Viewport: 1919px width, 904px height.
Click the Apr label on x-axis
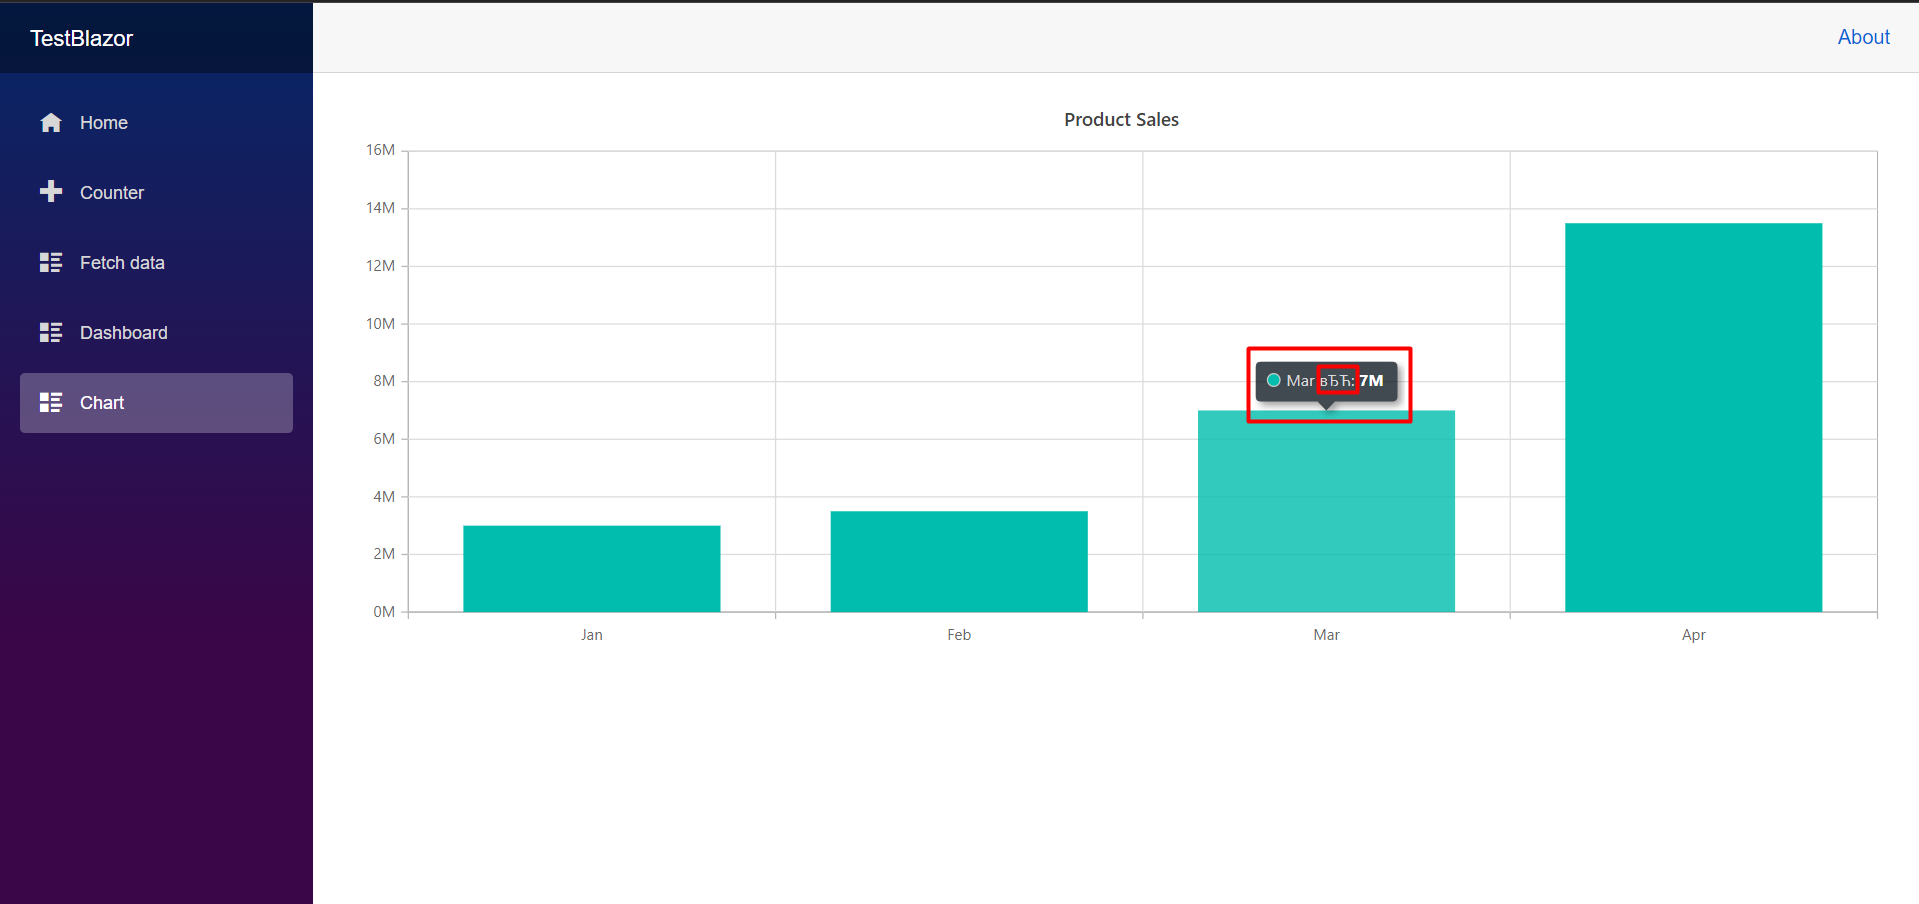pyautogui.click(x=1693, y=635)
